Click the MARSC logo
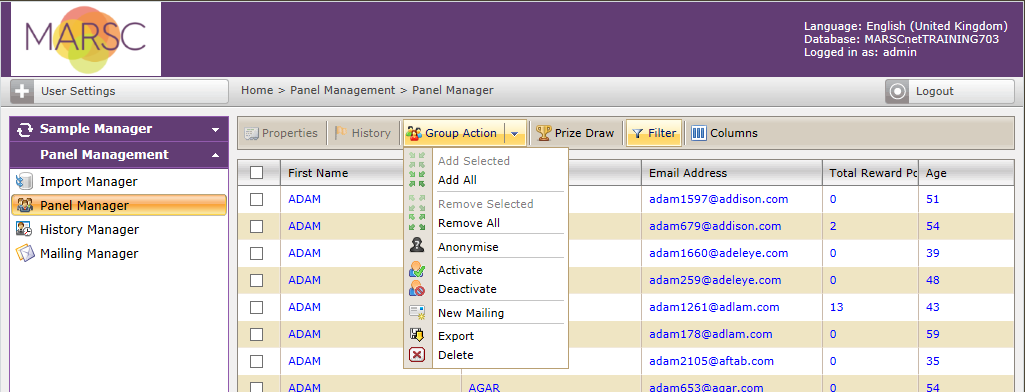Viewport: 1025px width, 392px height. (86, 39)
